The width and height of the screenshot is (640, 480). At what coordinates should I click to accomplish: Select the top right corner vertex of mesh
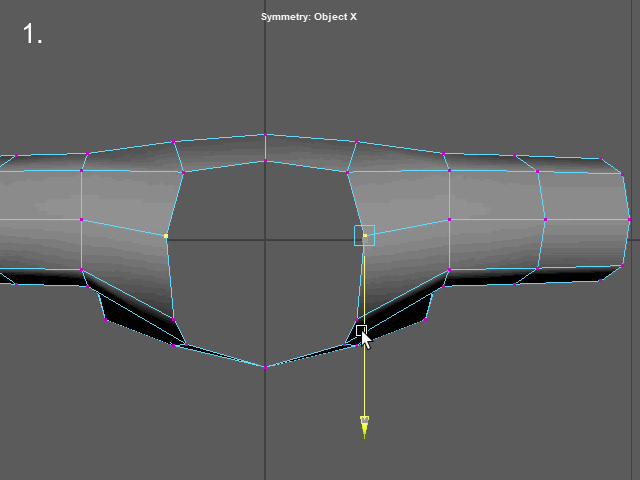coord(603,159)
